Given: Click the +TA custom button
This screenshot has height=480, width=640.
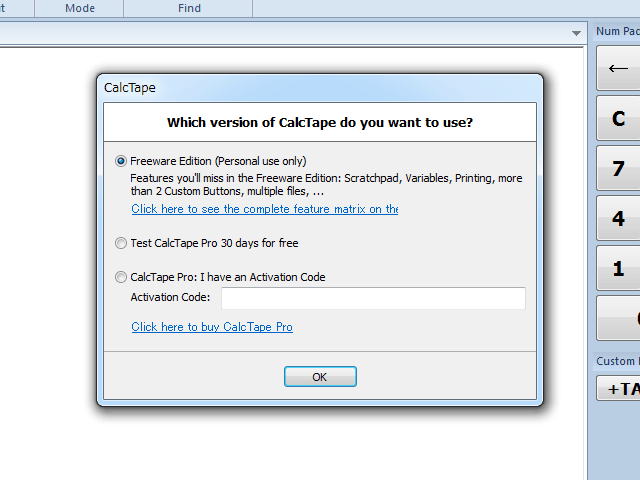Looking at the screenshot, I should point(618,388).
